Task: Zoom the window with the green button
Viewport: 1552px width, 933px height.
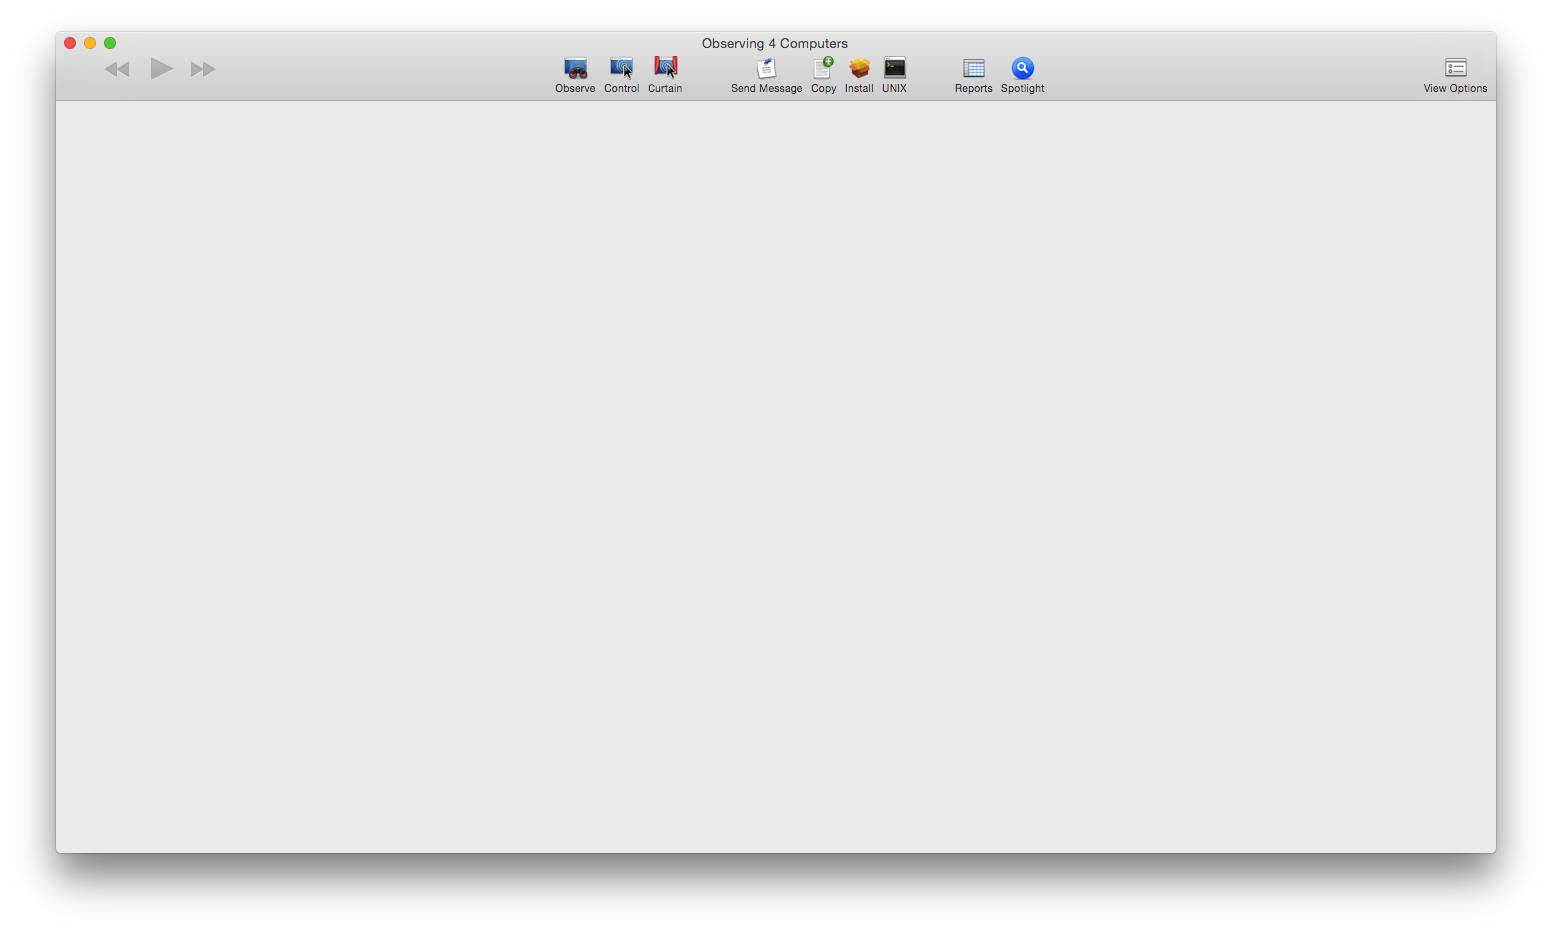Action: (x=110, y=43)
